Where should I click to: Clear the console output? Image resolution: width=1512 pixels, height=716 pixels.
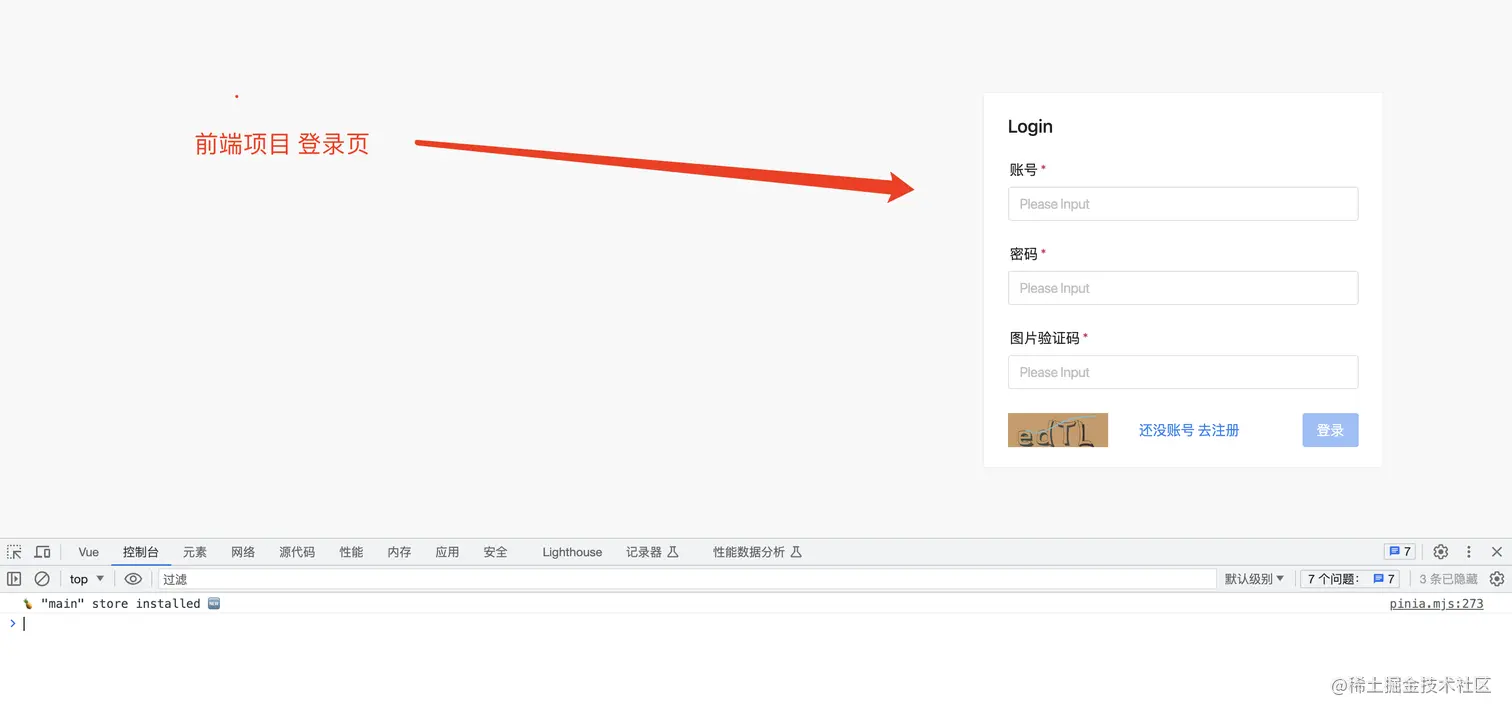pos(42,579)
